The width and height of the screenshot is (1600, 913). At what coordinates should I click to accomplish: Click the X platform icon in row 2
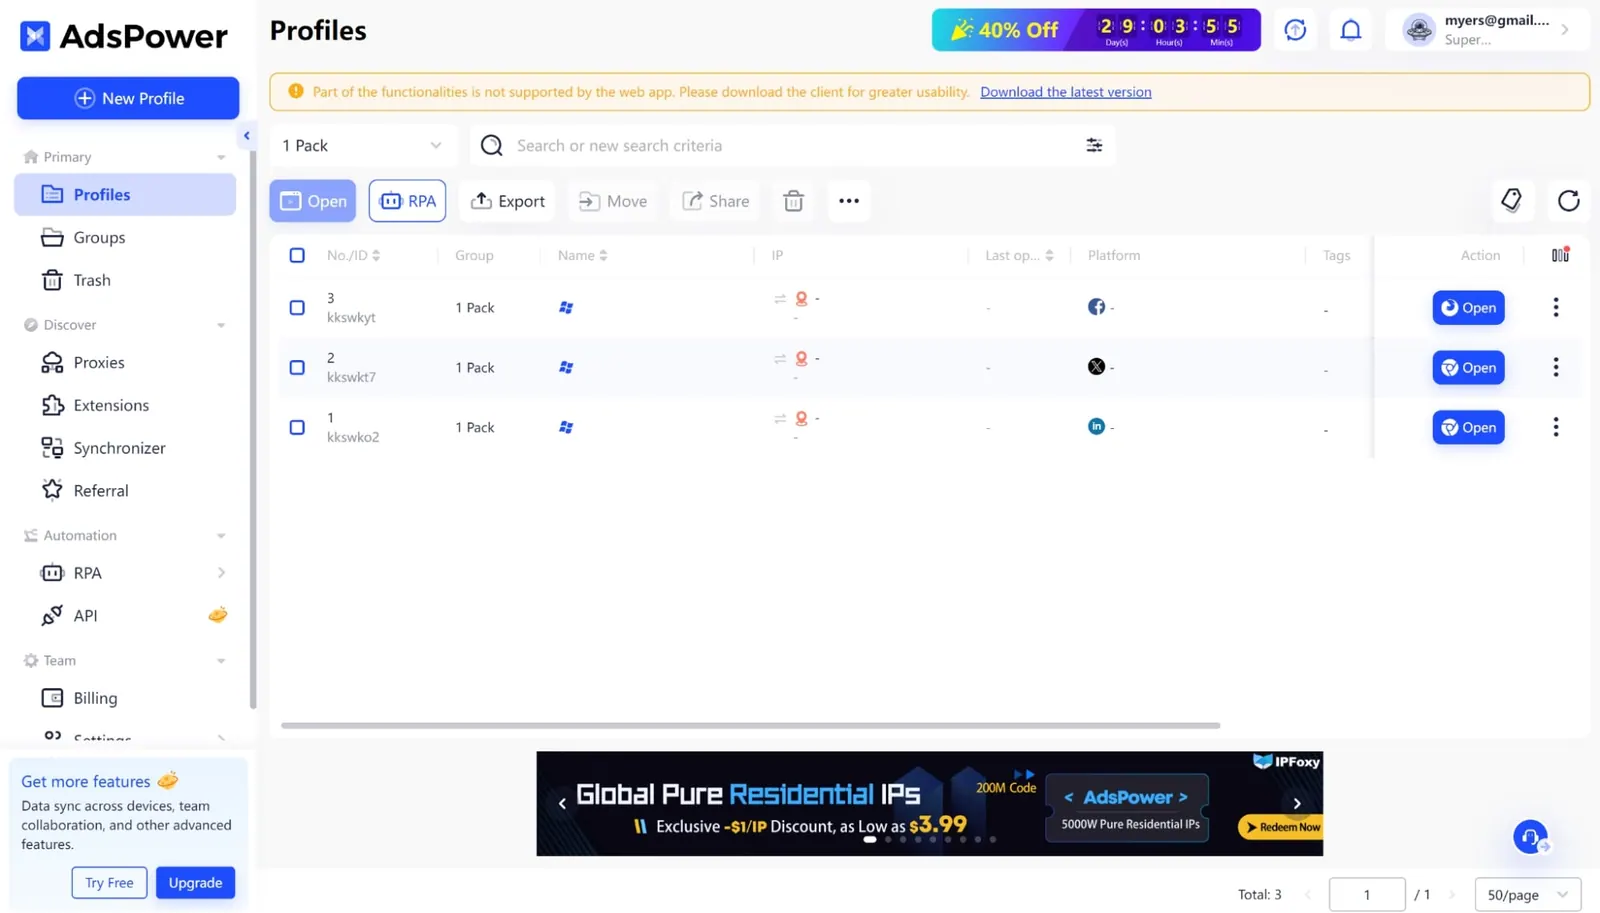pyautogui.click(x=1096, y=367)
